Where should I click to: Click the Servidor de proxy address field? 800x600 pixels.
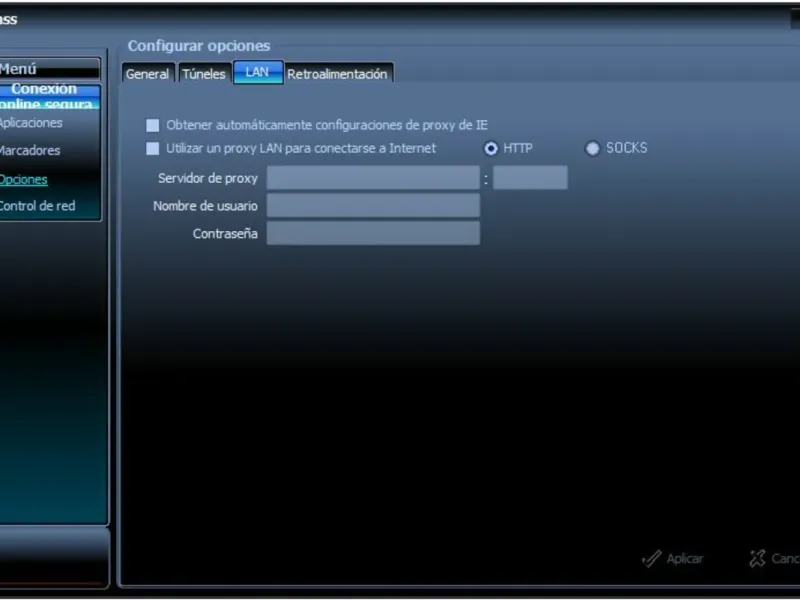[373, 178]
